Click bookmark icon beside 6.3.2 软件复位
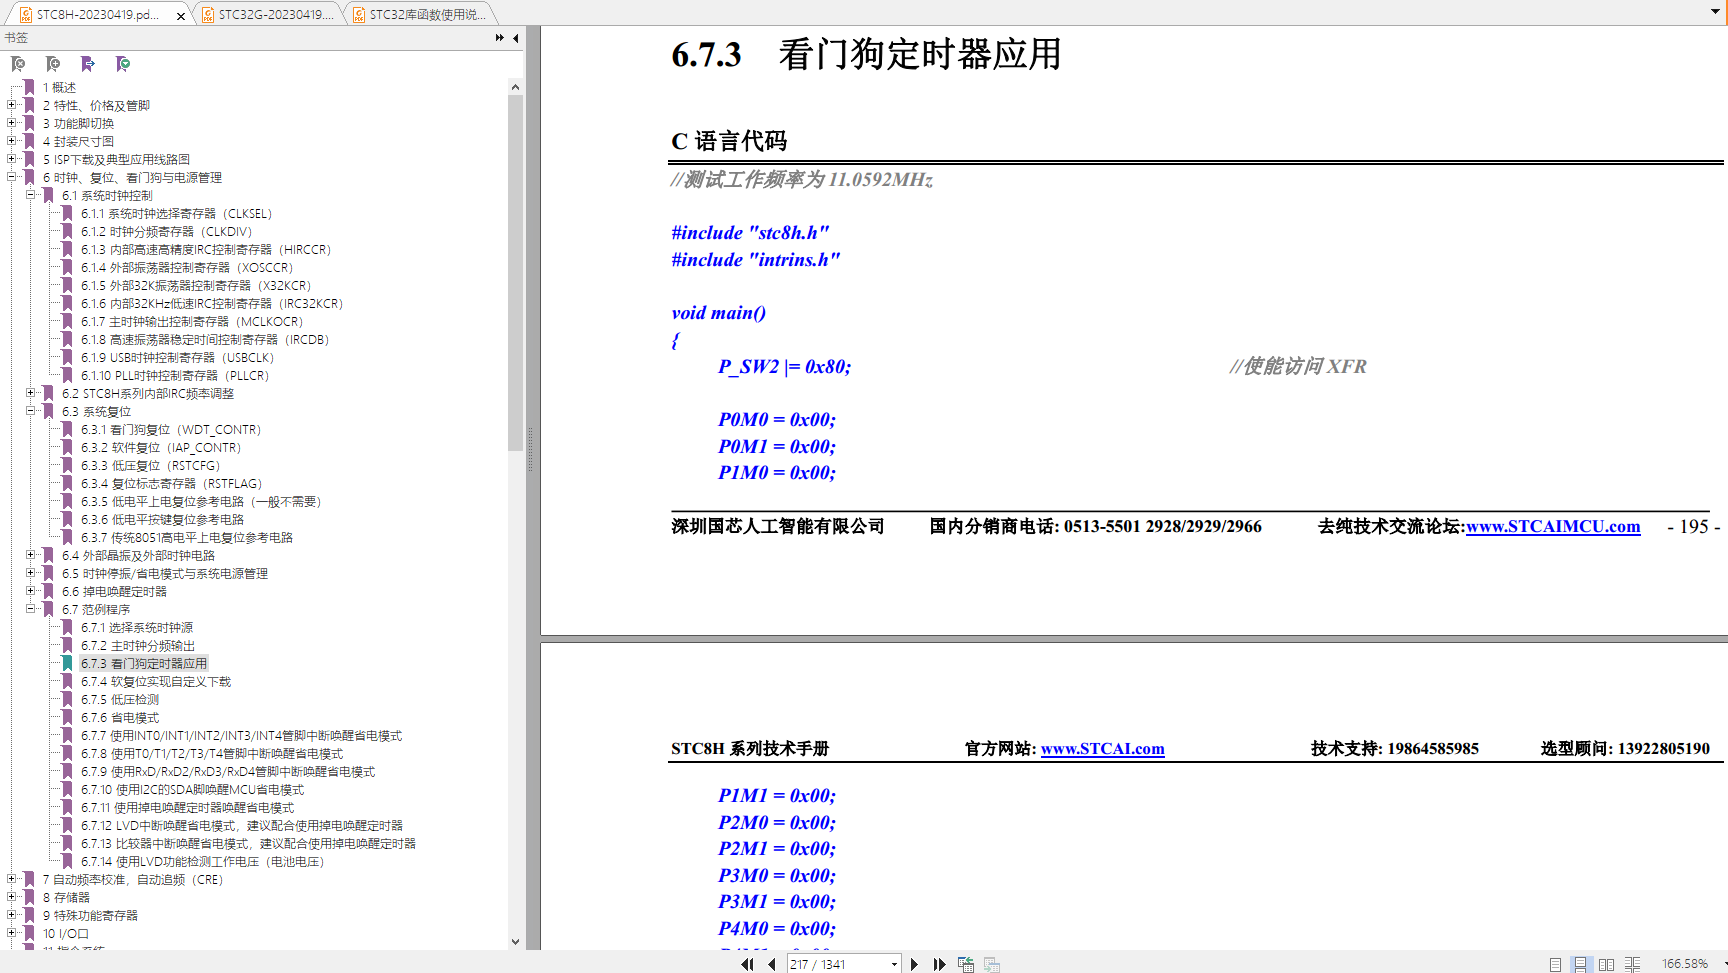Image resolution: width=1728 pixels, height=973 pixels. [x=68, y=447]
